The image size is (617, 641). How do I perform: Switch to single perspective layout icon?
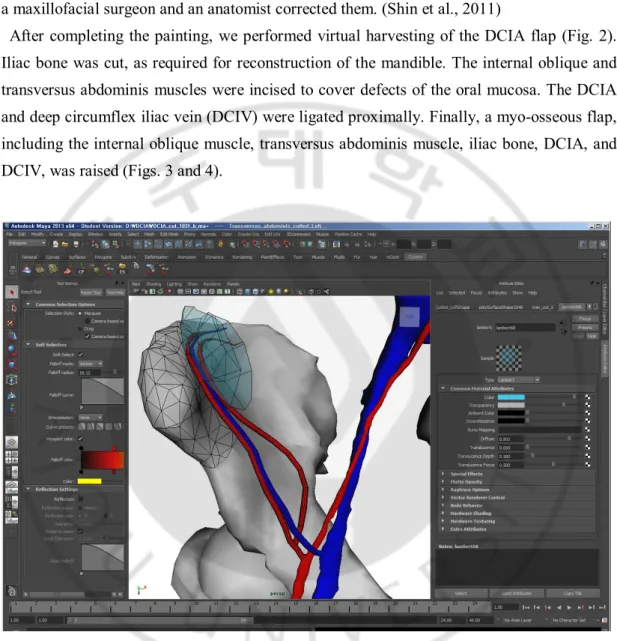[x=11, y=442]
